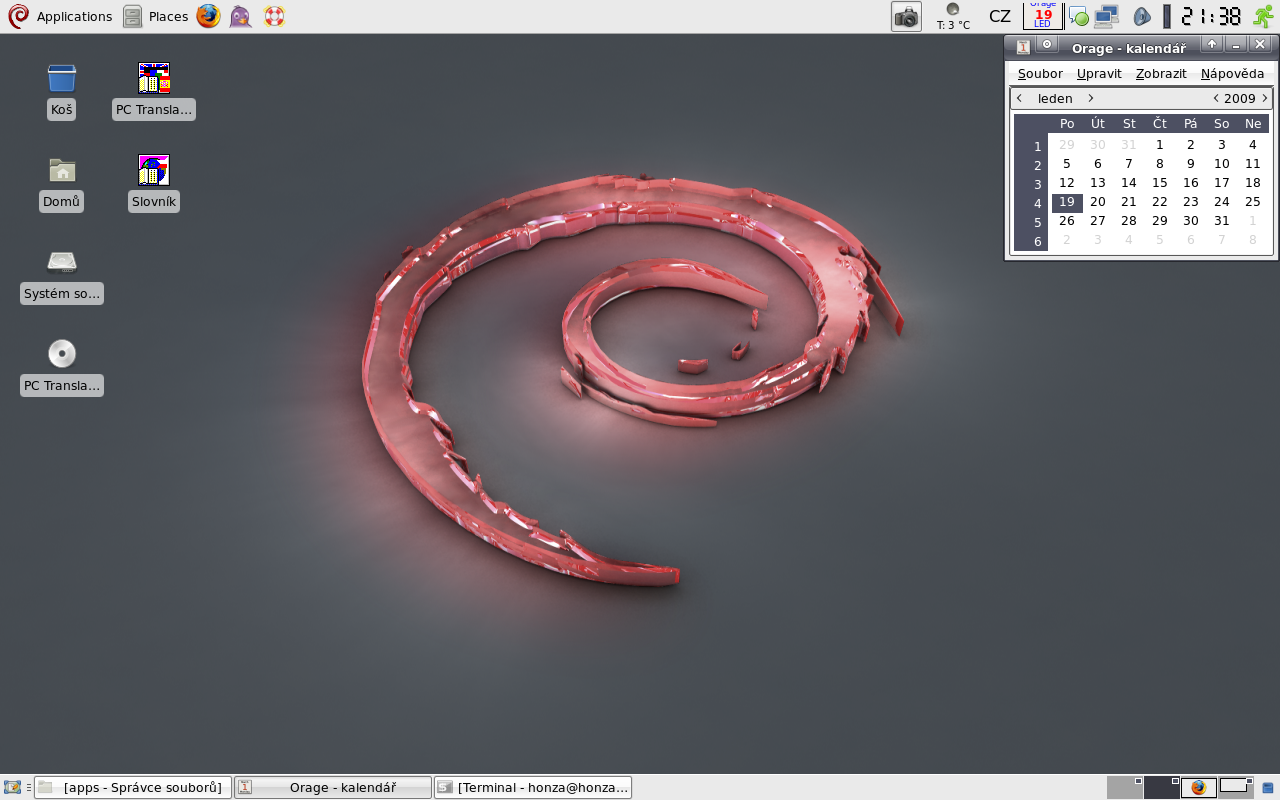The image size is (1280, 800).
Task: Open the Koš trash desktop icon
Action: [62, 79]
